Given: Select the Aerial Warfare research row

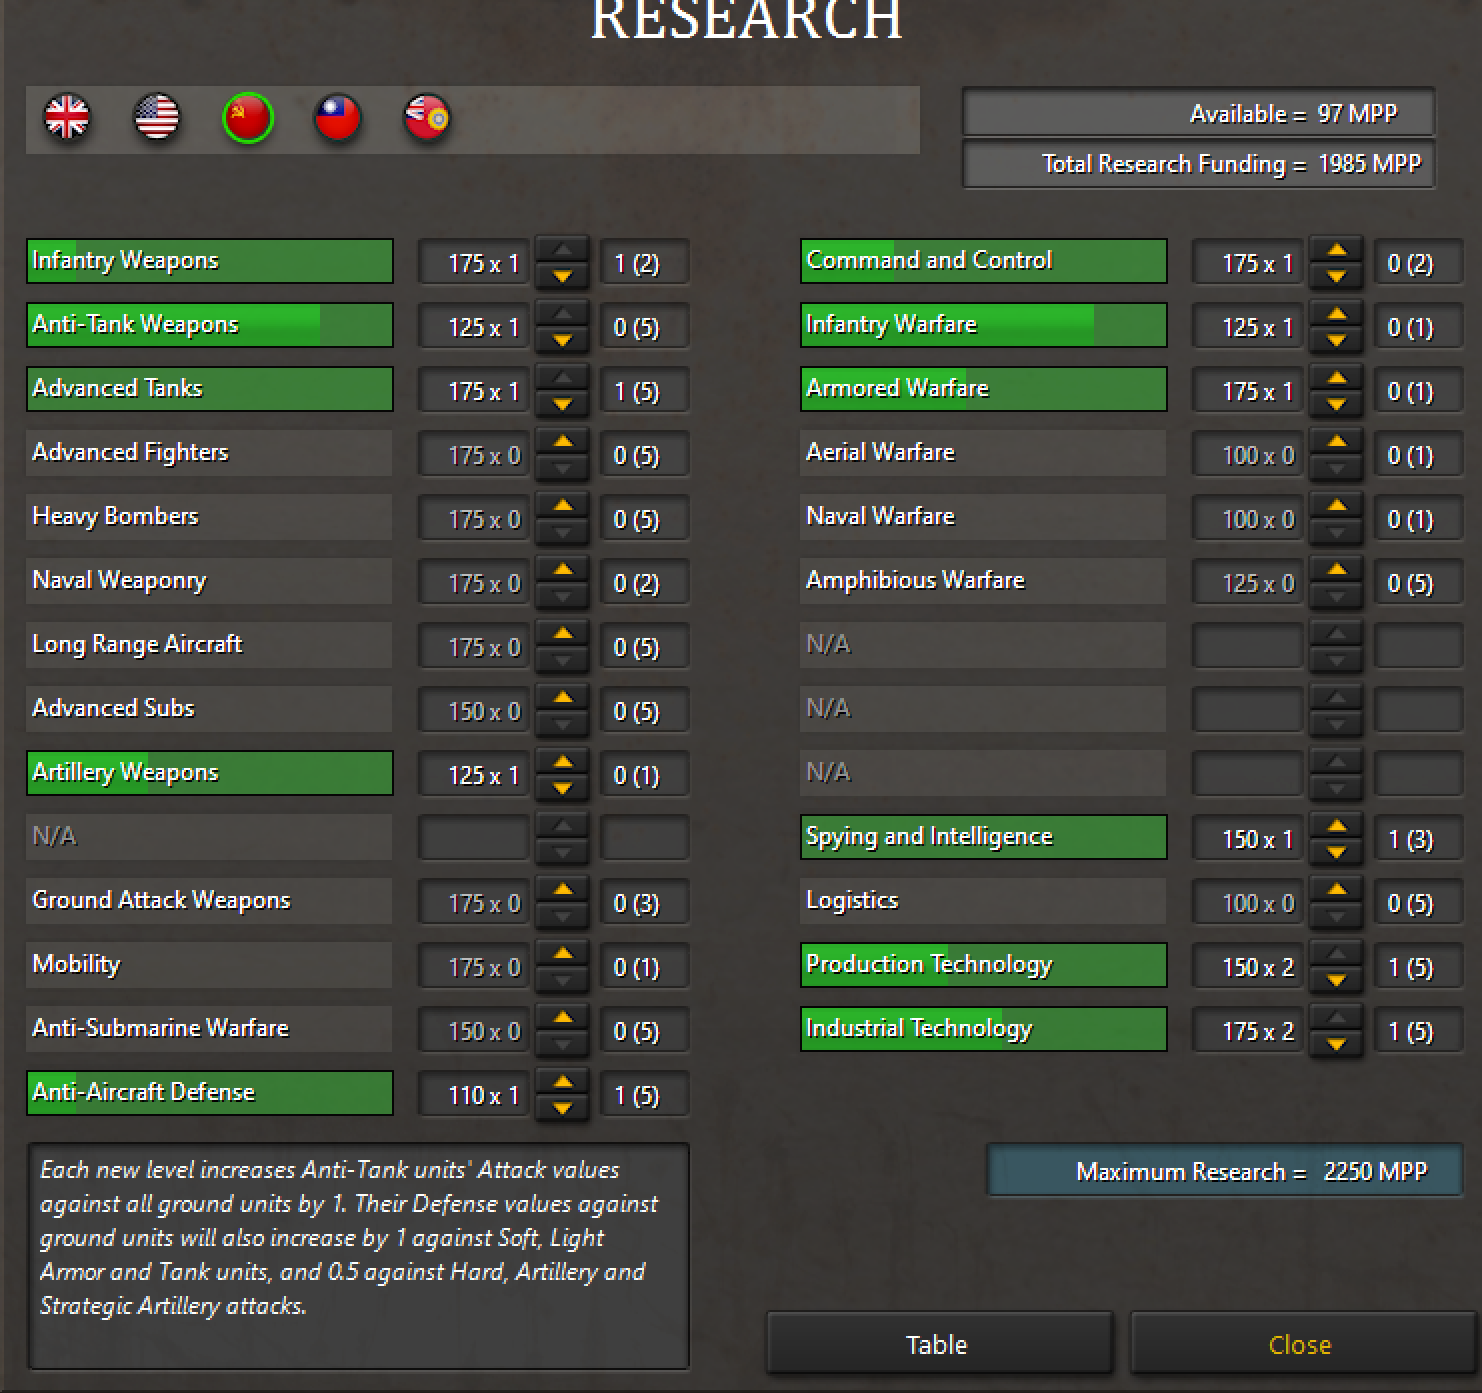Looking at the screenshot, I should pyautogui.click(x=984, y=453).
